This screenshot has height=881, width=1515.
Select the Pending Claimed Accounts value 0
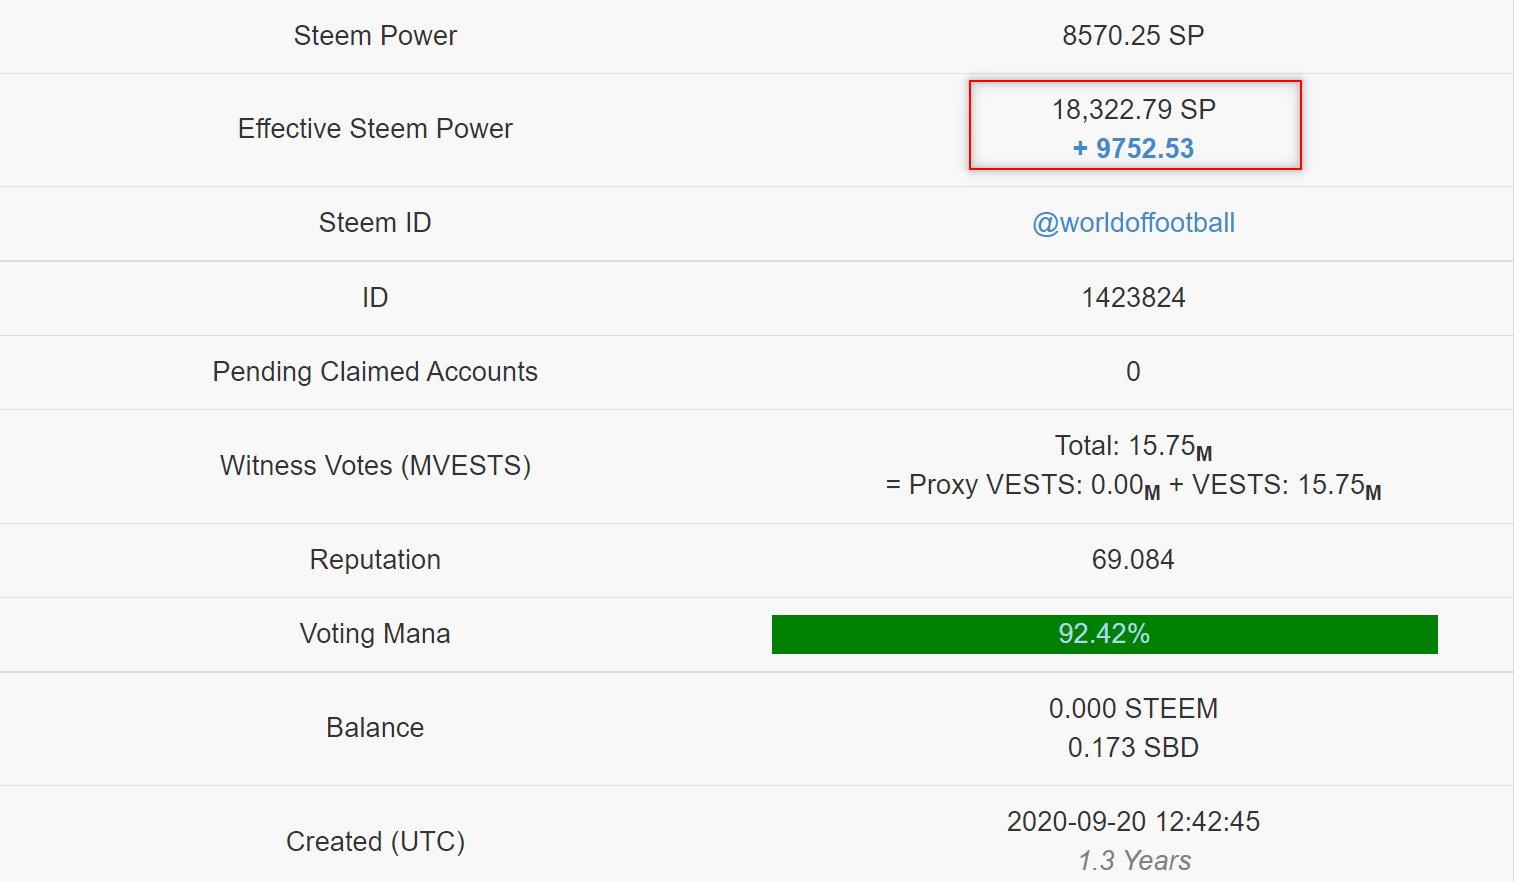click(1133, 372)
